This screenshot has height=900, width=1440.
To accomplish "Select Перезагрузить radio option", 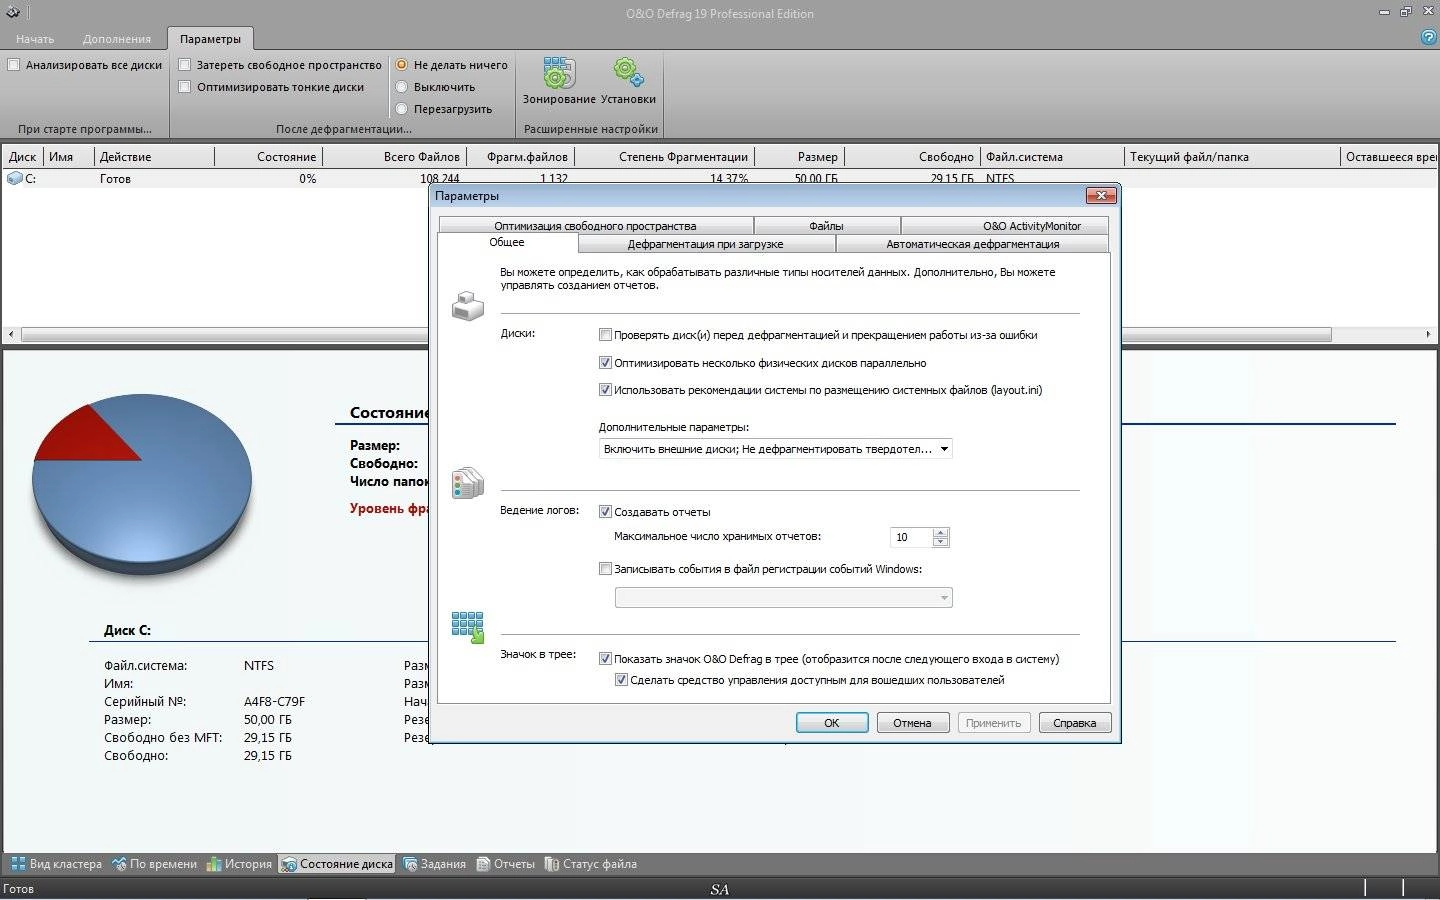I will [x=402, y=109].
